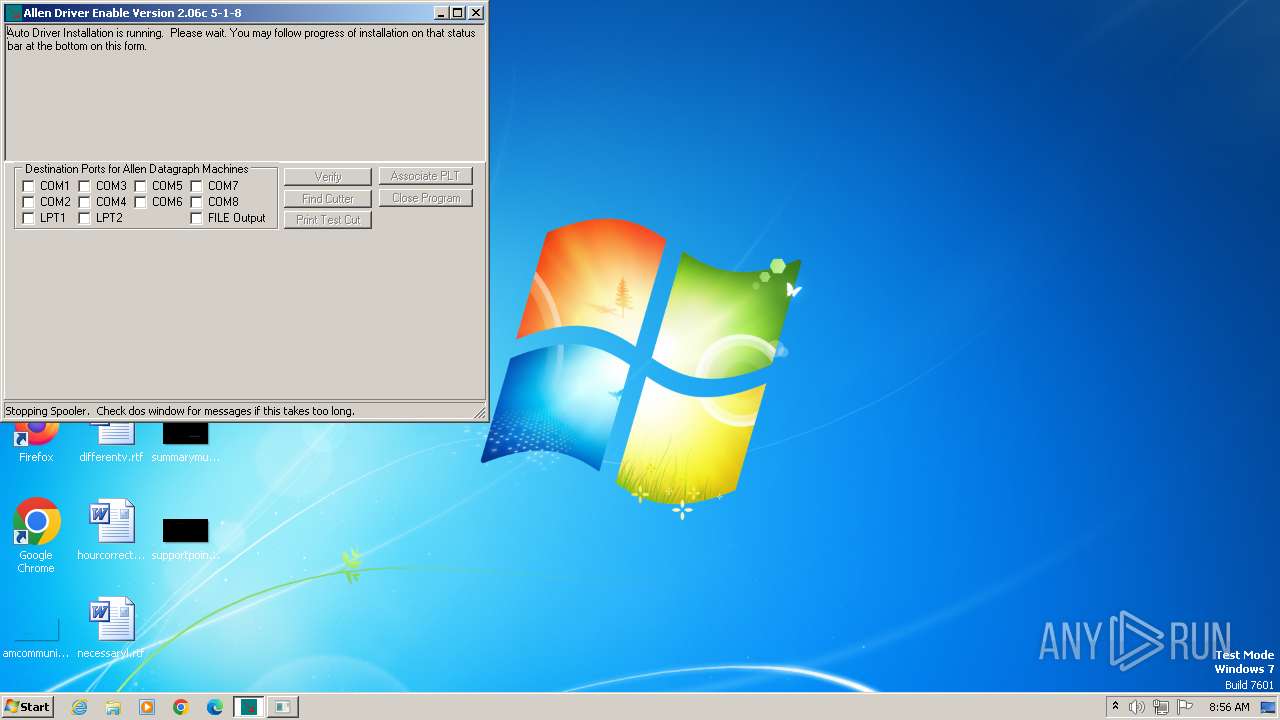Launch Internet Explorer from taskbar
Screen dimensions: 1280x720
pyautogui.click(x=79, y=707)
